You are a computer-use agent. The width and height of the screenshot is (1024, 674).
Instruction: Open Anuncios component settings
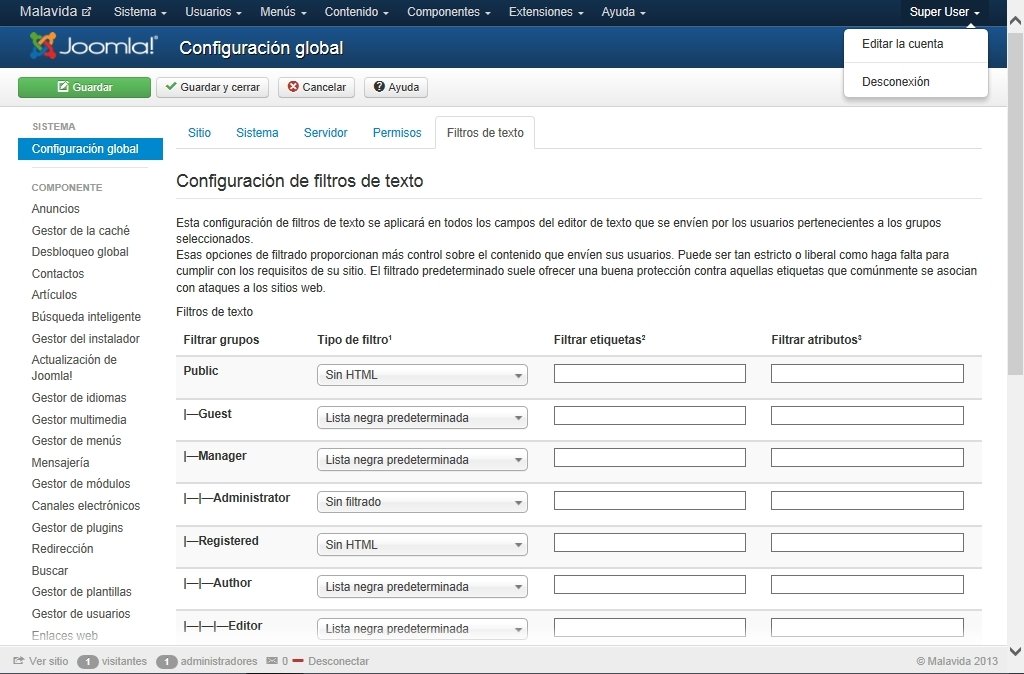(56, 208)
